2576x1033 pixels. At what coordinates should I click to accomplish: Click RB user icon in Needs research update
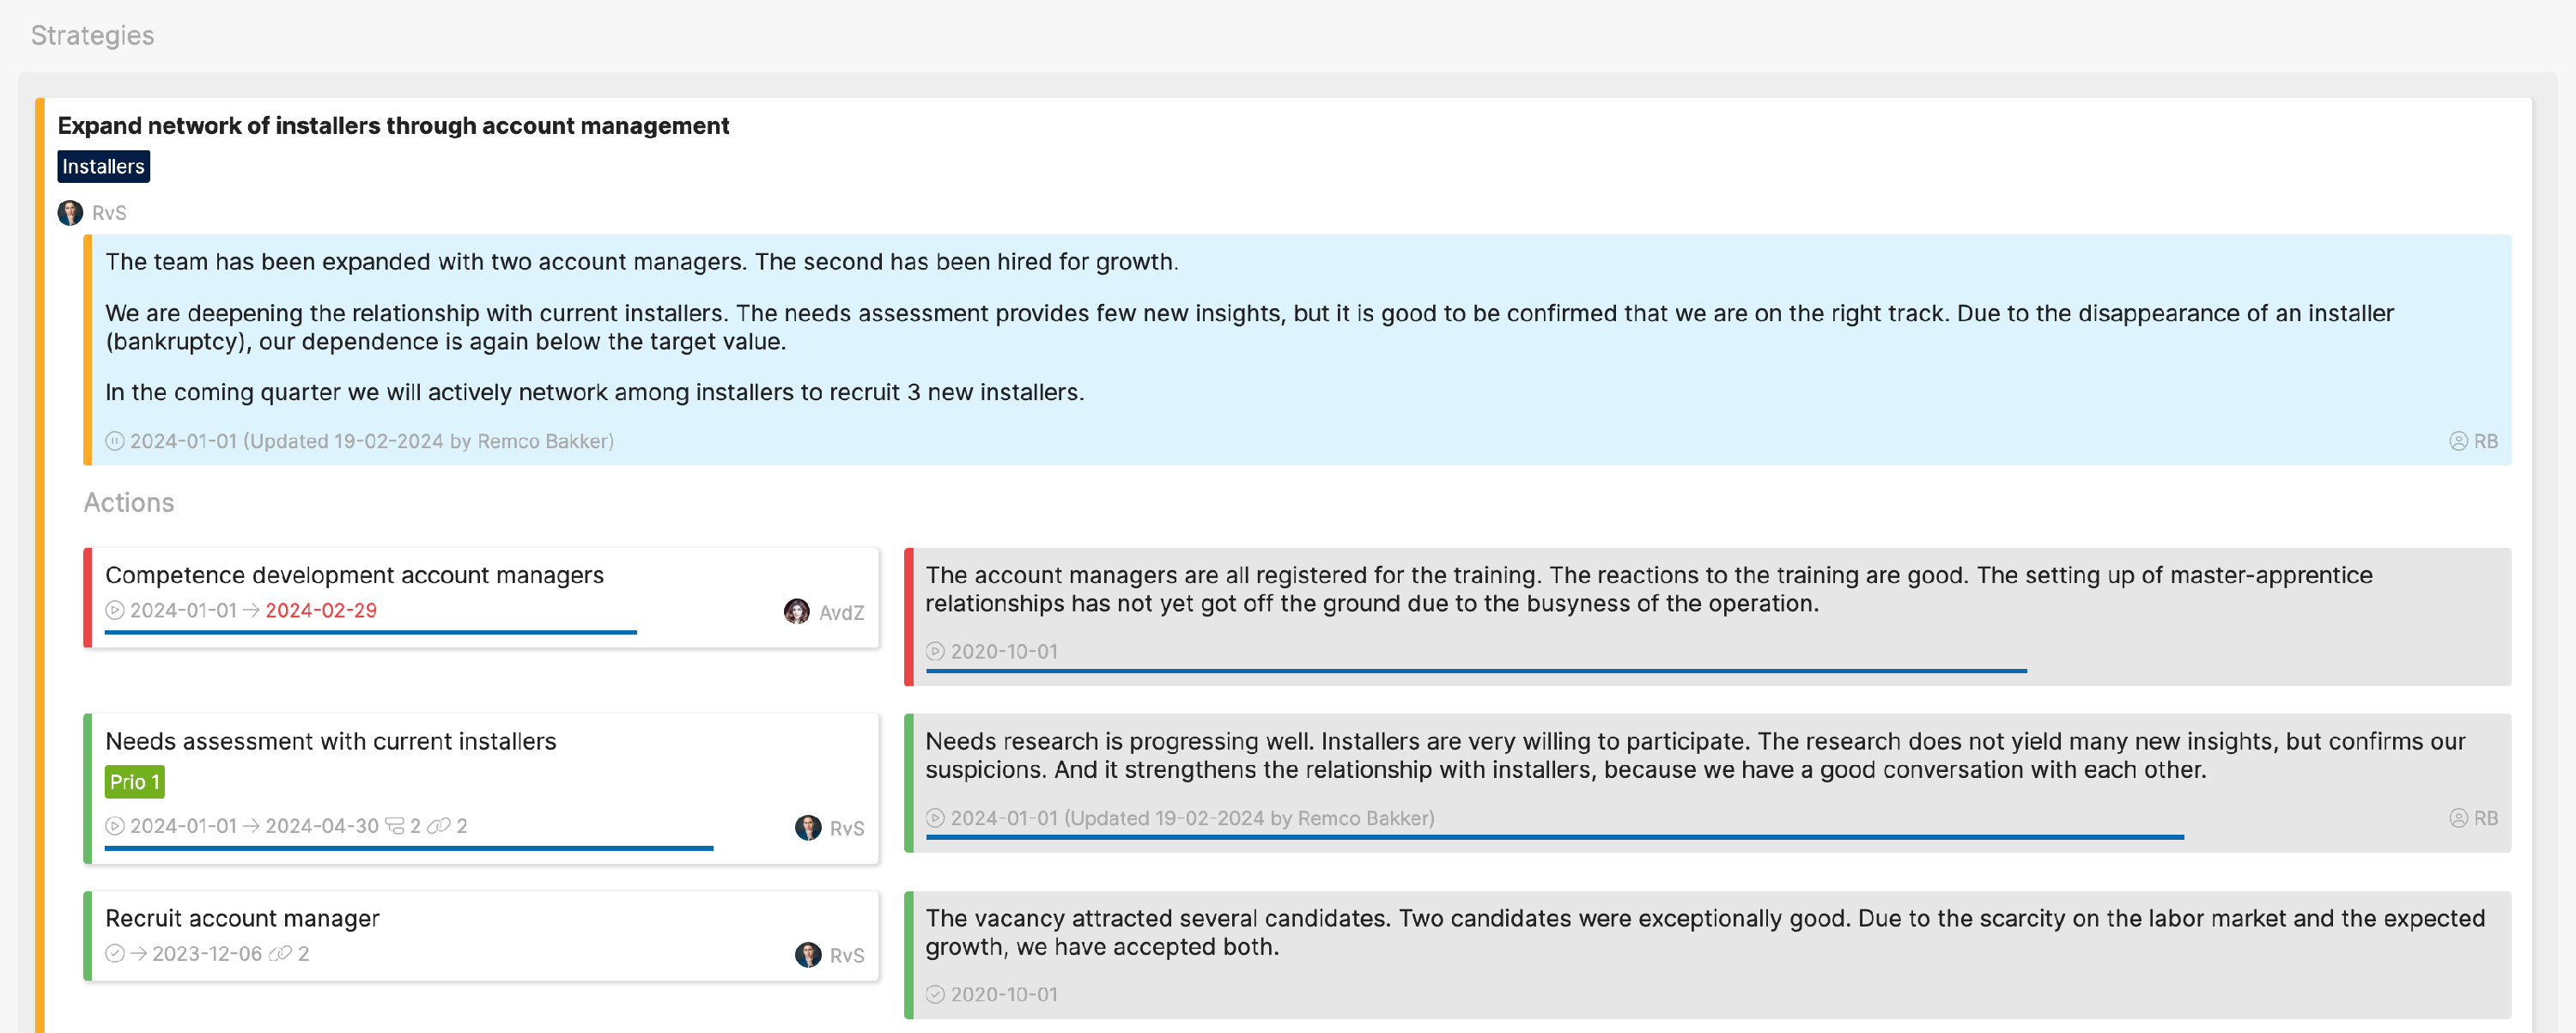2458,818
